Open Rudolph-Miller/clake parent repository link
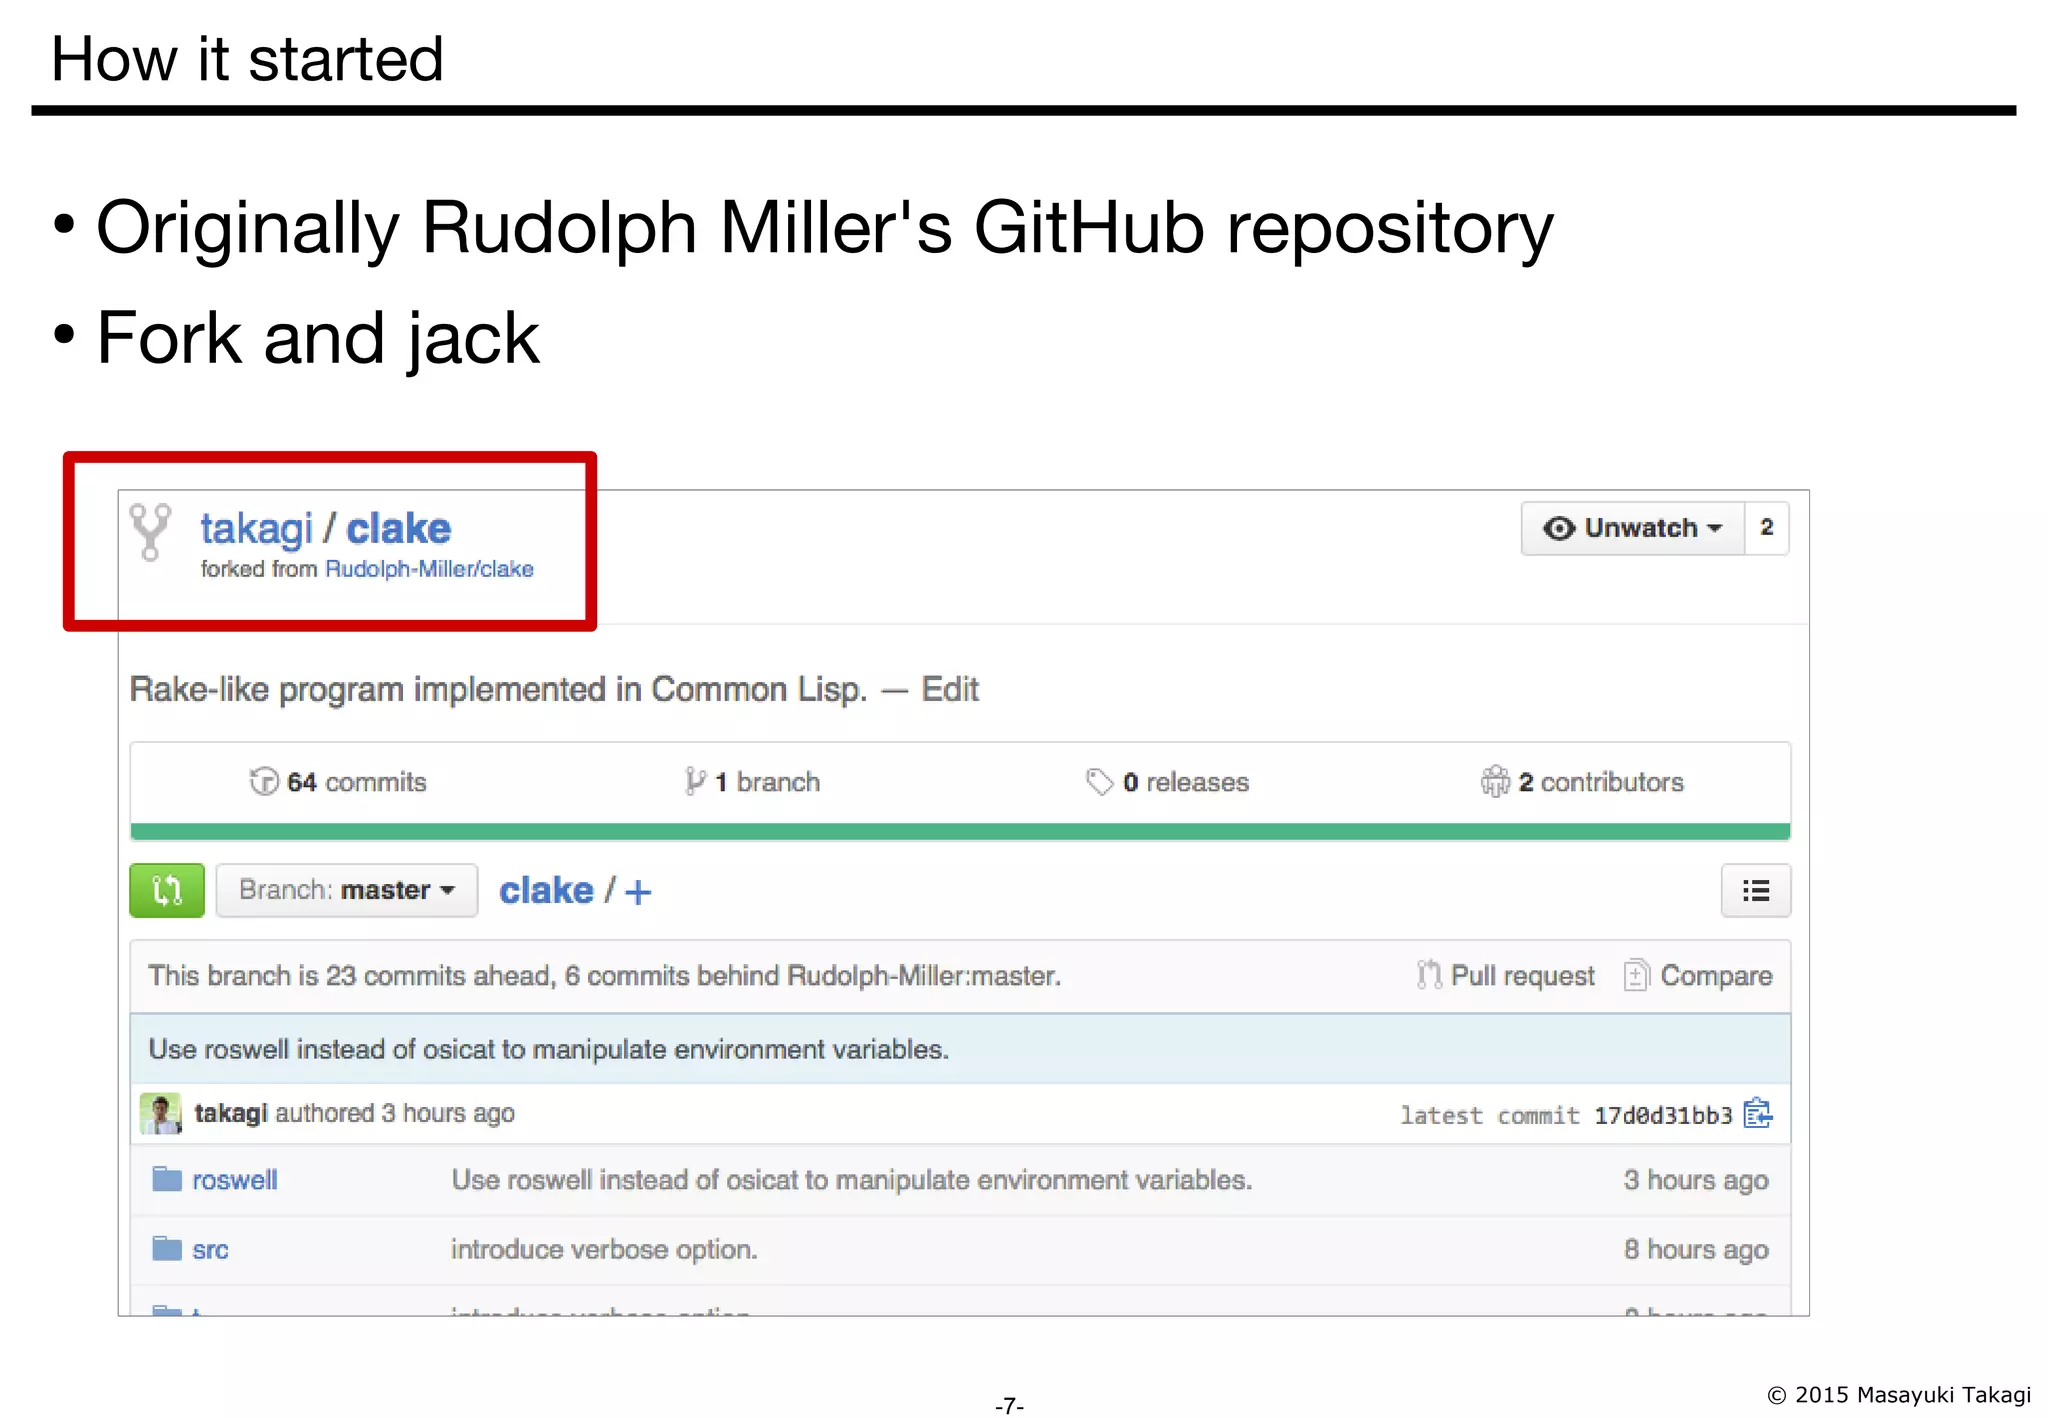Image resolution: width=2048 pixels, height=1418 pixels. click(x=429, y=569)
